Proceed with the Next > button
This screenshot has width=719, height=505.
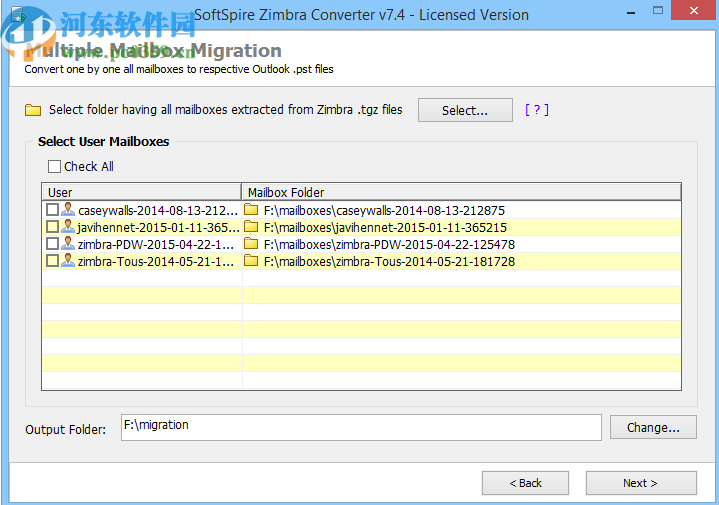click(x=641, y=483)
